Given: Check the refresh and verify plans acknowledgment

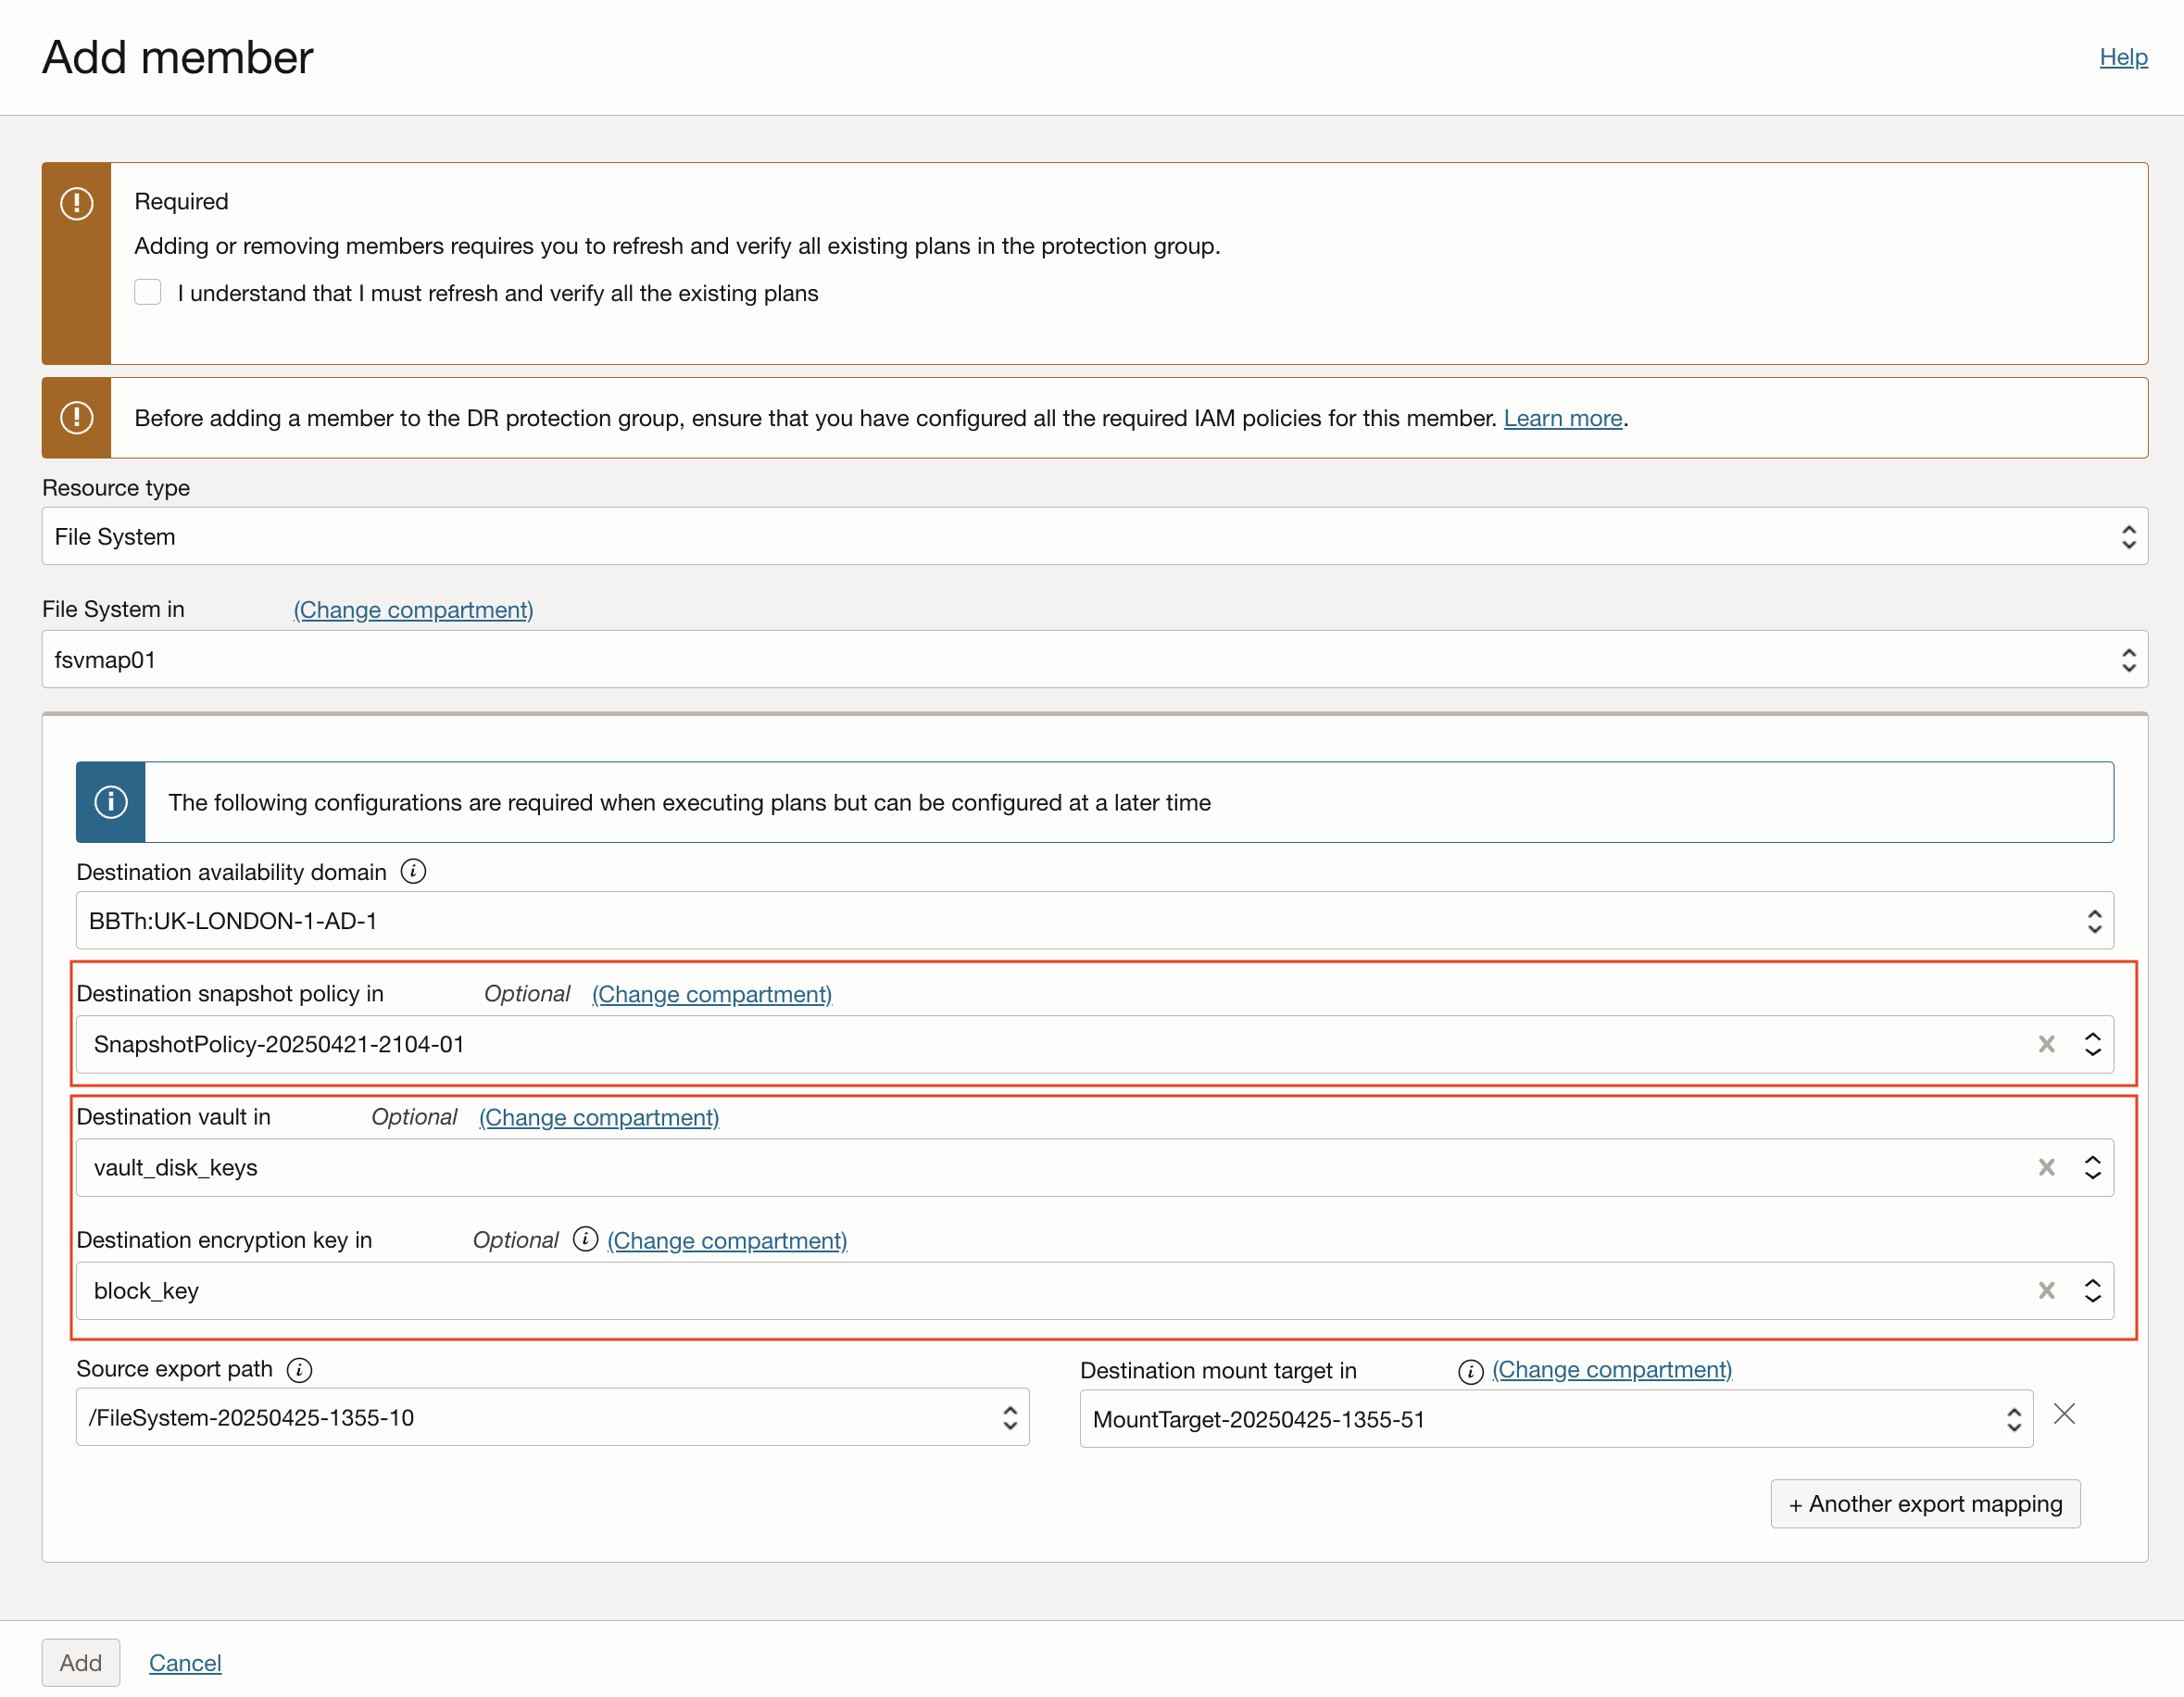Looking at the screenshot, I should click(x=148, y=292).
